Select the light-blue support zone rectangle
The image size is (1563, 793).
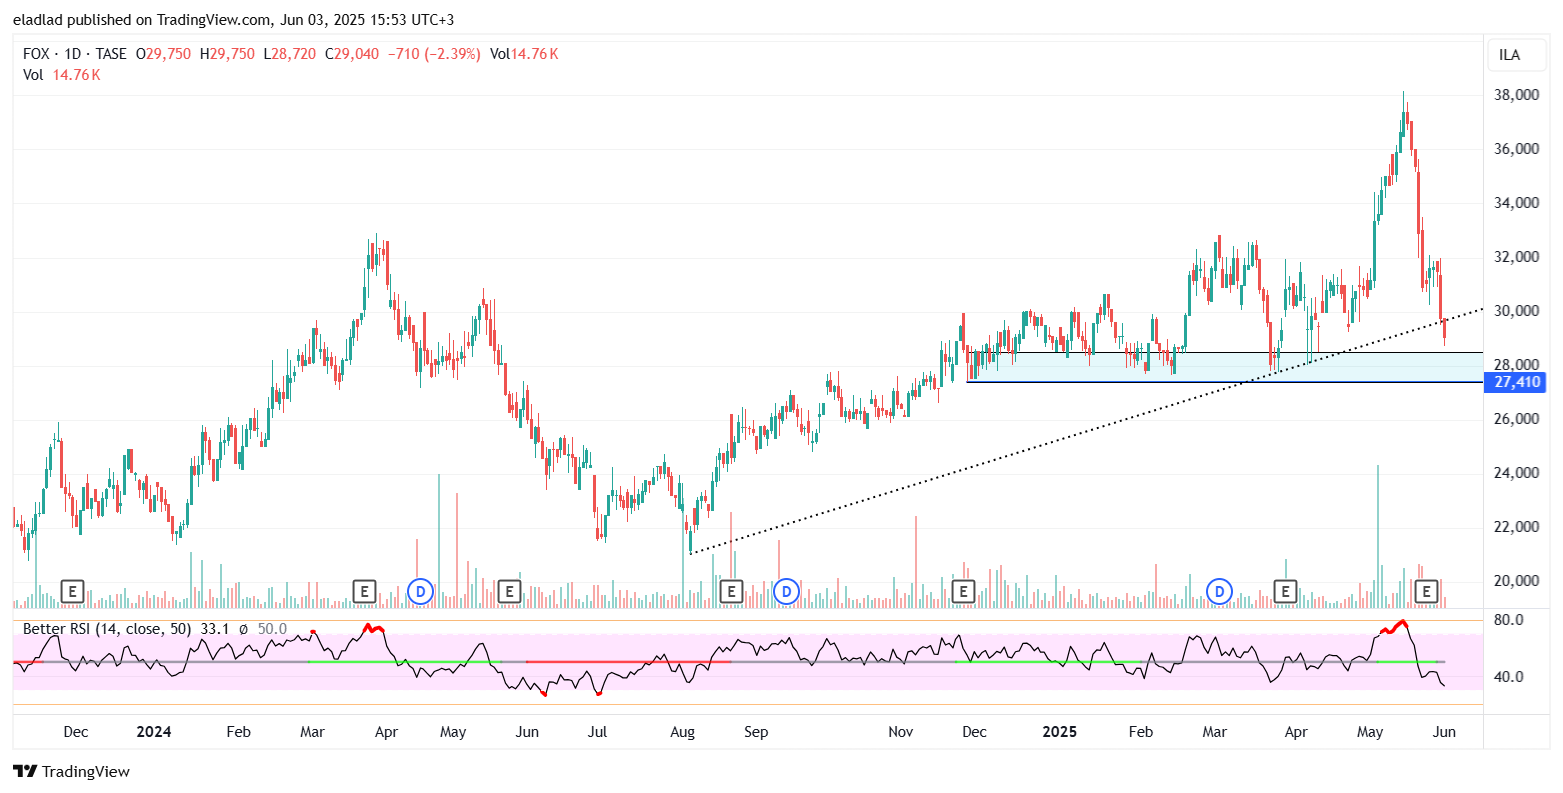(x=1225, y=367)
